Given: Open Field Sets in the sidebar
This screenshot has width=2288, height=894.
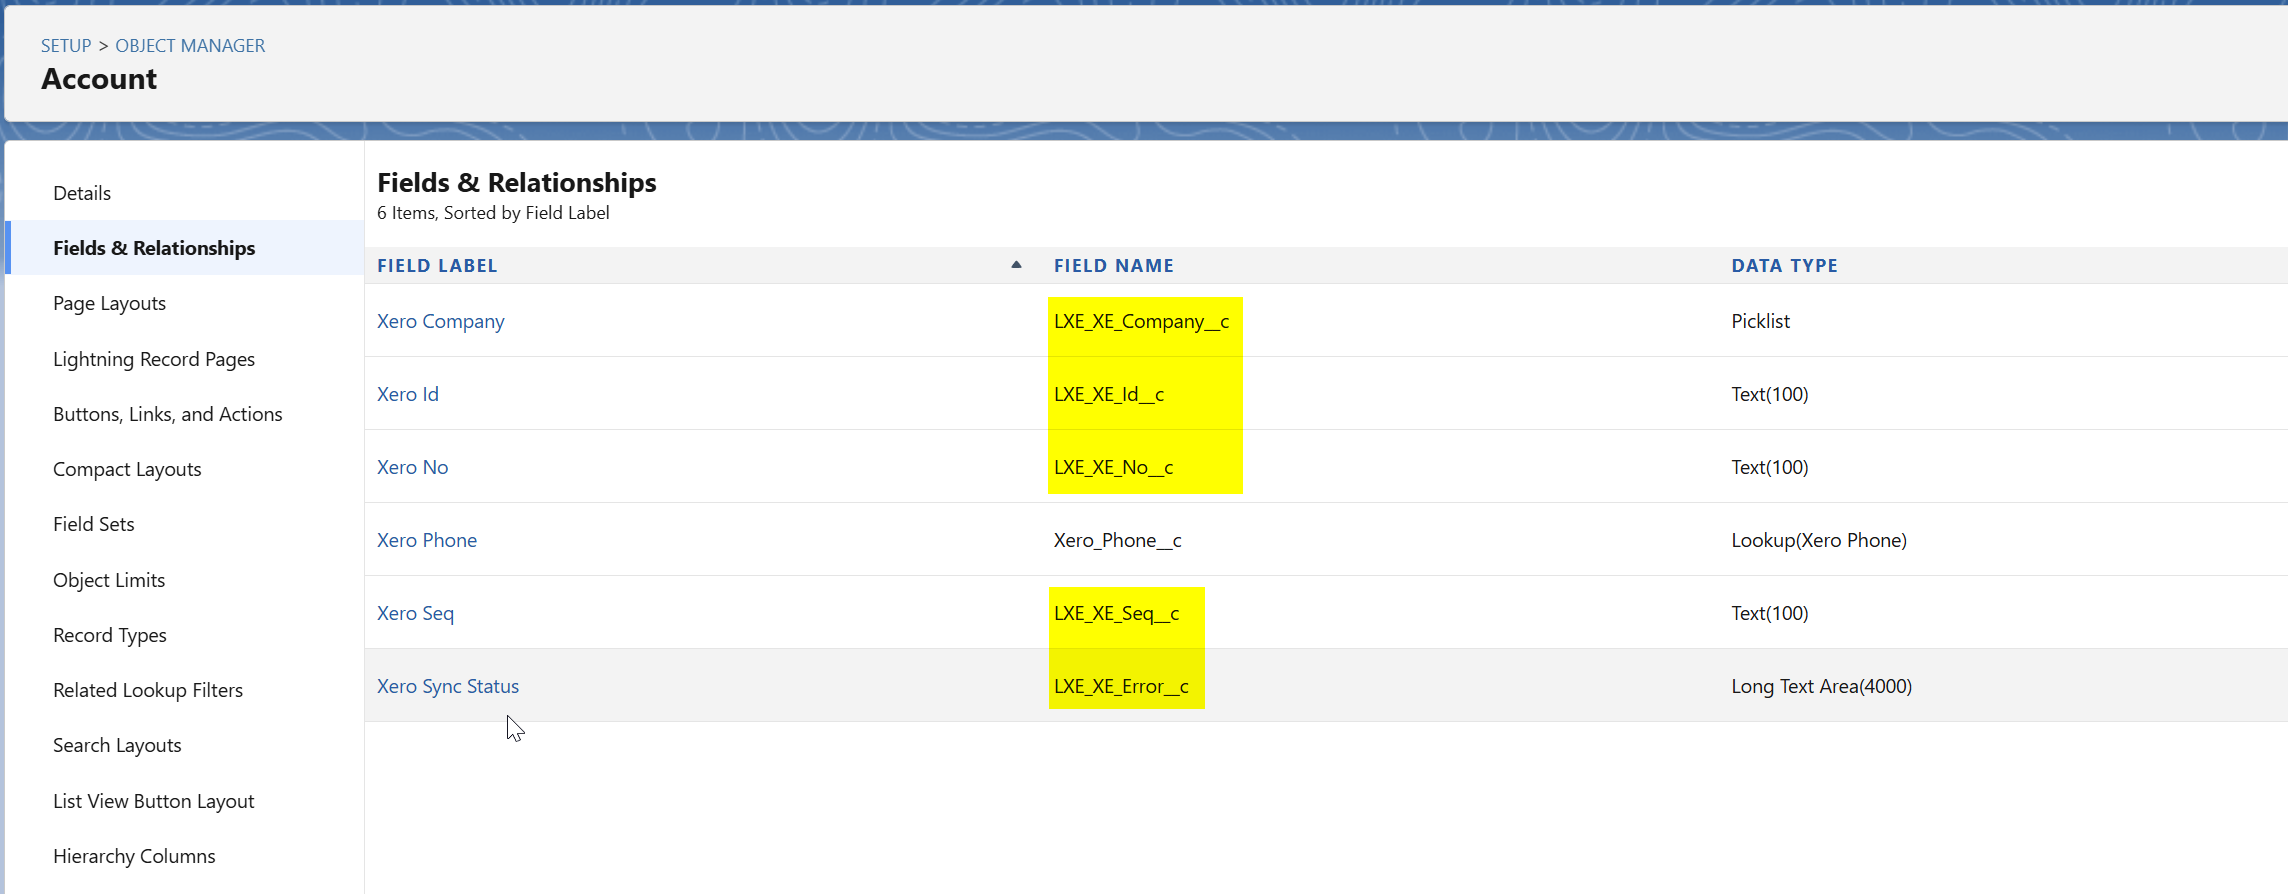Looking at the screenshot, I should [x=94, y=524].
